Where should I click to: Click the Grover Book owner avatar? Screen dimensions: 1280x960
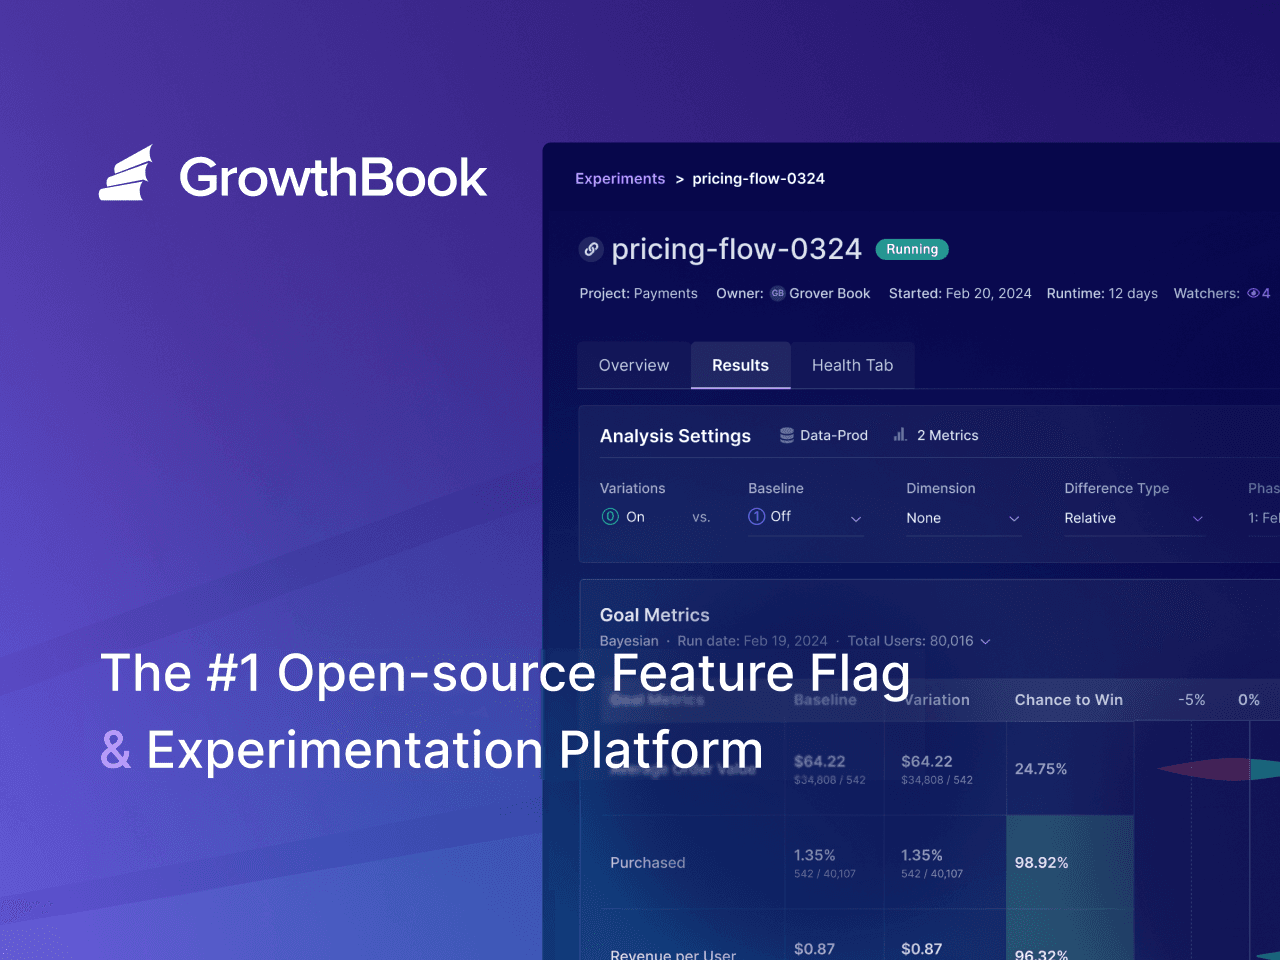[777, 293]
